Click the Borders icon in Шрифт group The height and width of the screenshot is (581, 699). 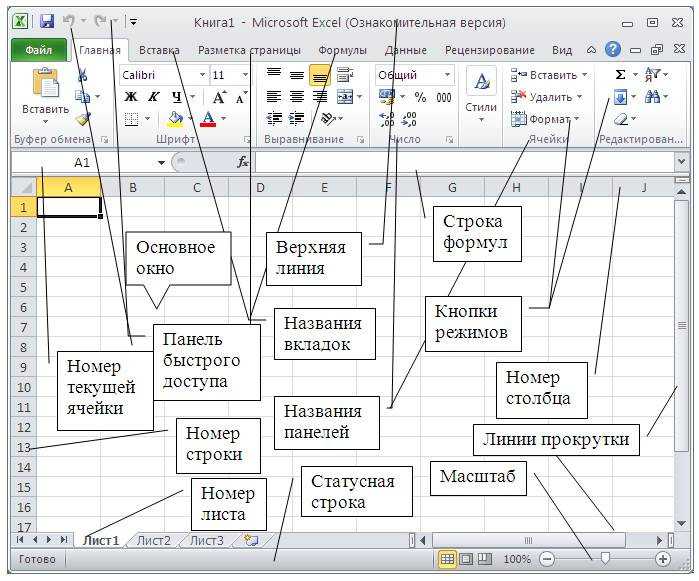[x=132, y=119]
